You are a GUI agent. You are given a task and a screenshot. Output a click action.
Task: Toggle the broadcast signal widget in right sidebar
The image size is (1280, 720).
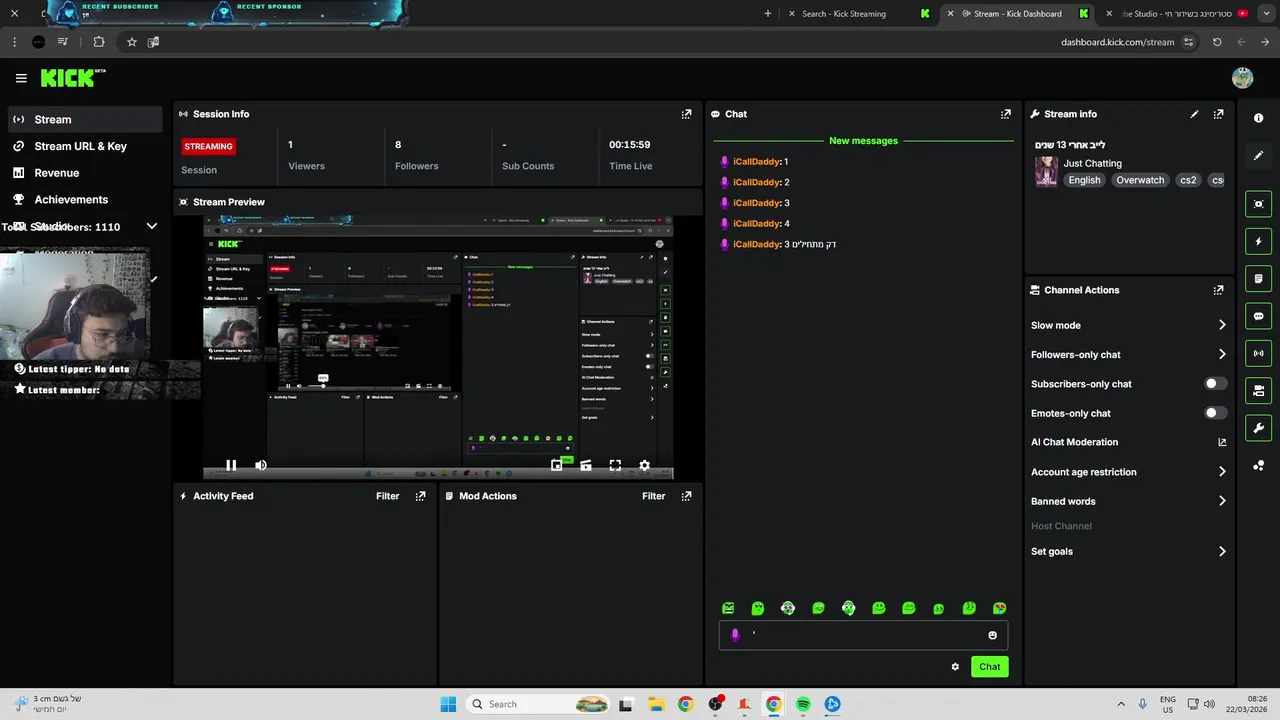(x=1258, y=353)
